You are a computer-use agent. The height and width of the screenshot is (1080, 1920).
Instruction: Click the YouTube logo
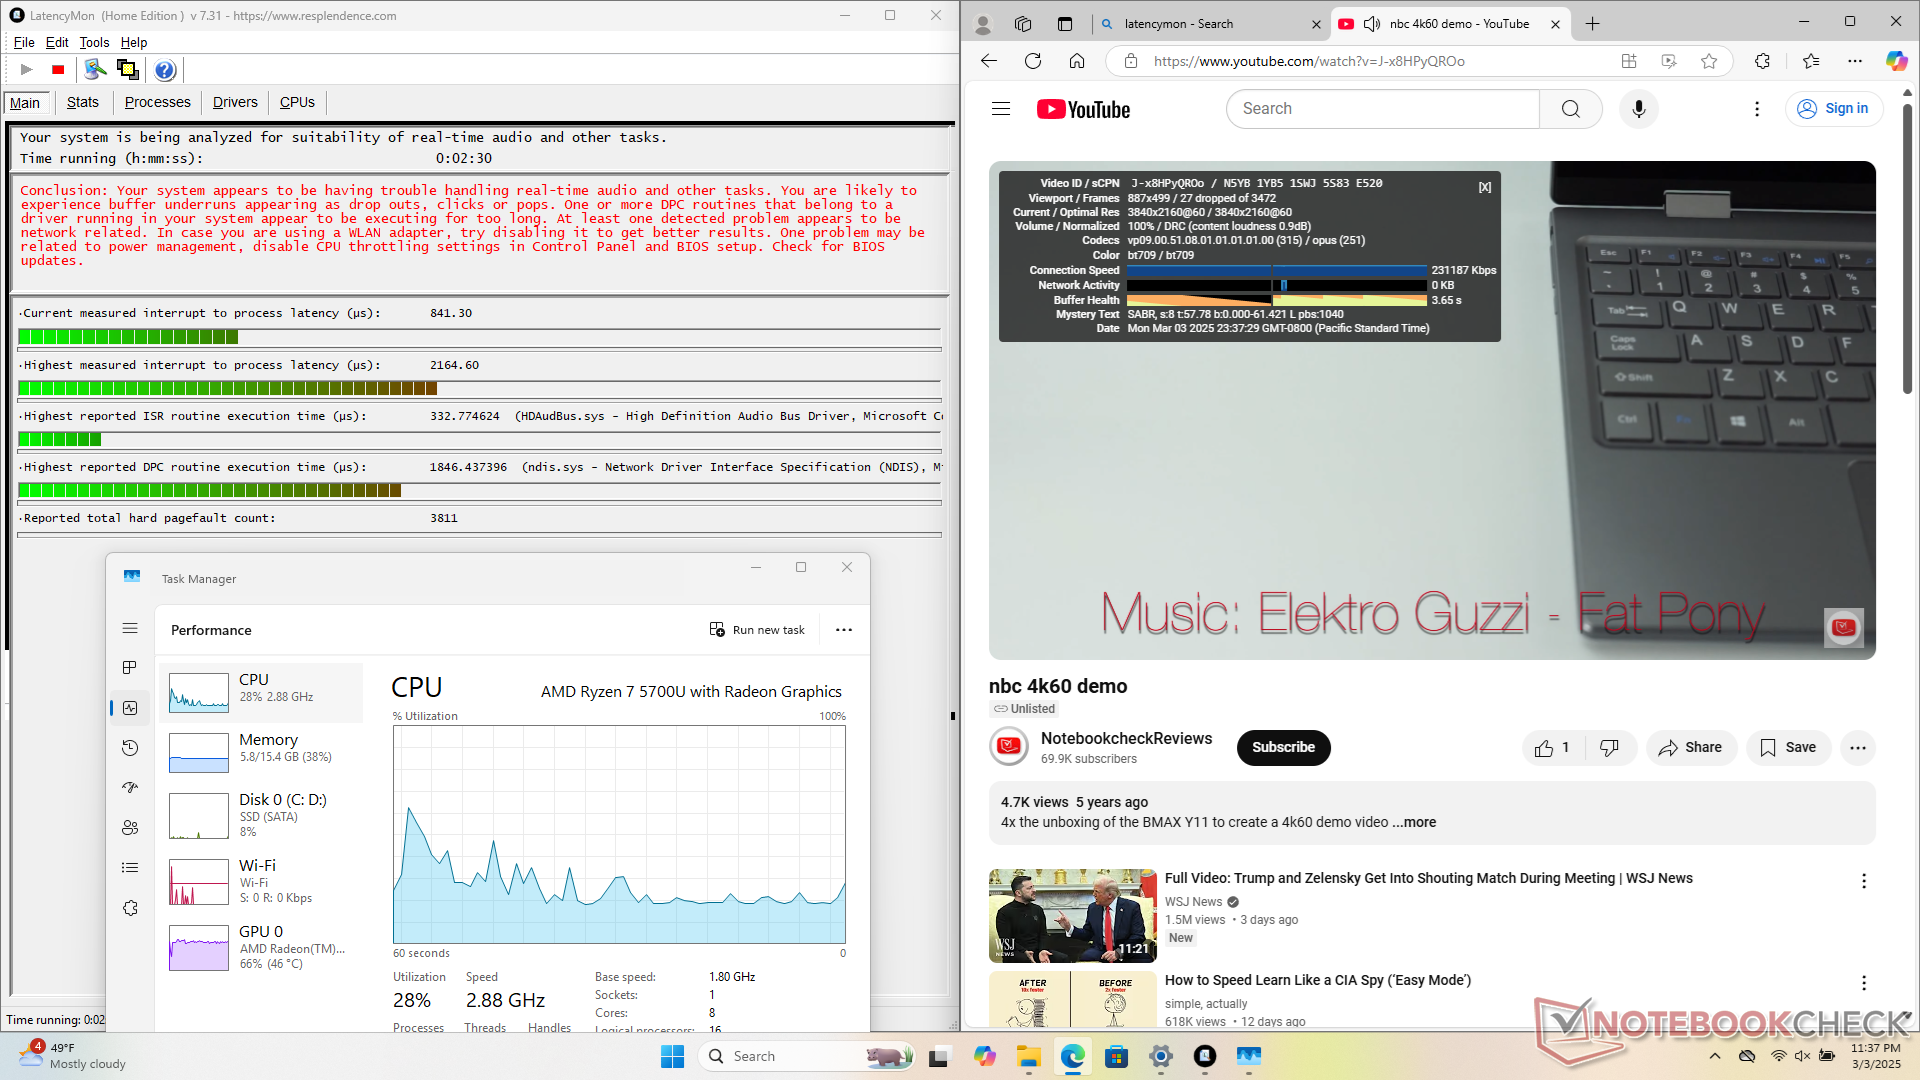click(x=1083, y=109)
